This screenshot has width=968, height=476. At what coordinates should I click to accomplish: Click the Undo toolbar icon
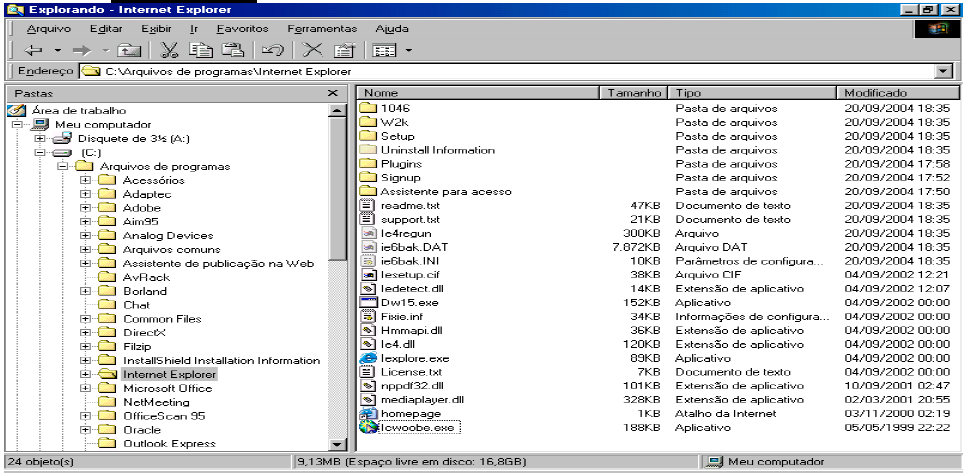click(272, 51)
